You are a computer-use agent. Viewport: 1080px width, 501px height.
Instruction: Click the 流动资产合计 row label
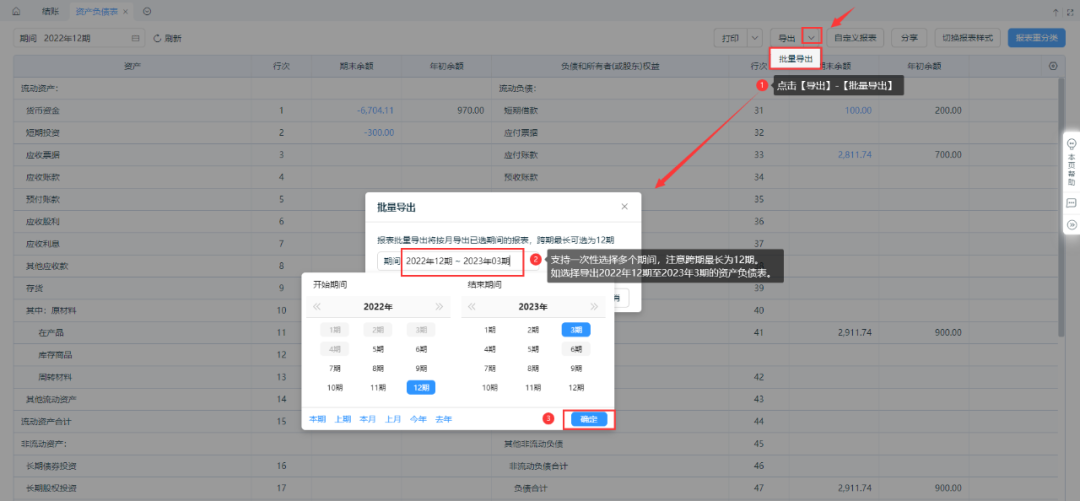(47, 420)
